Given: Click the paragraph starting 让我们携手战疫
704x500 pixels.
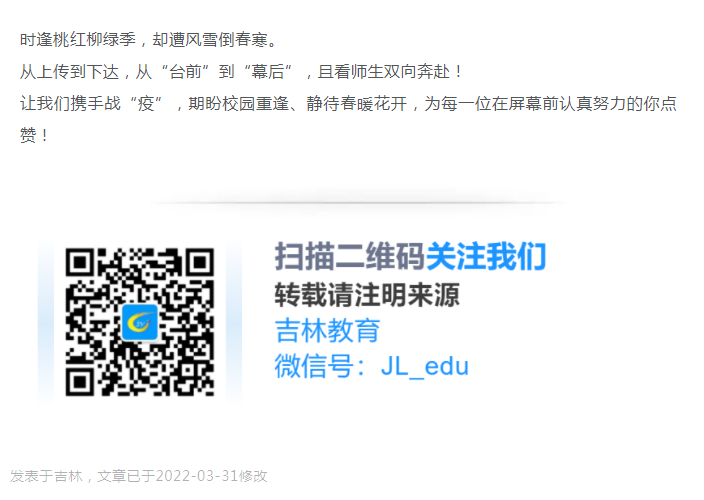Looking at the screenshot, I should [x=348, y=119].
